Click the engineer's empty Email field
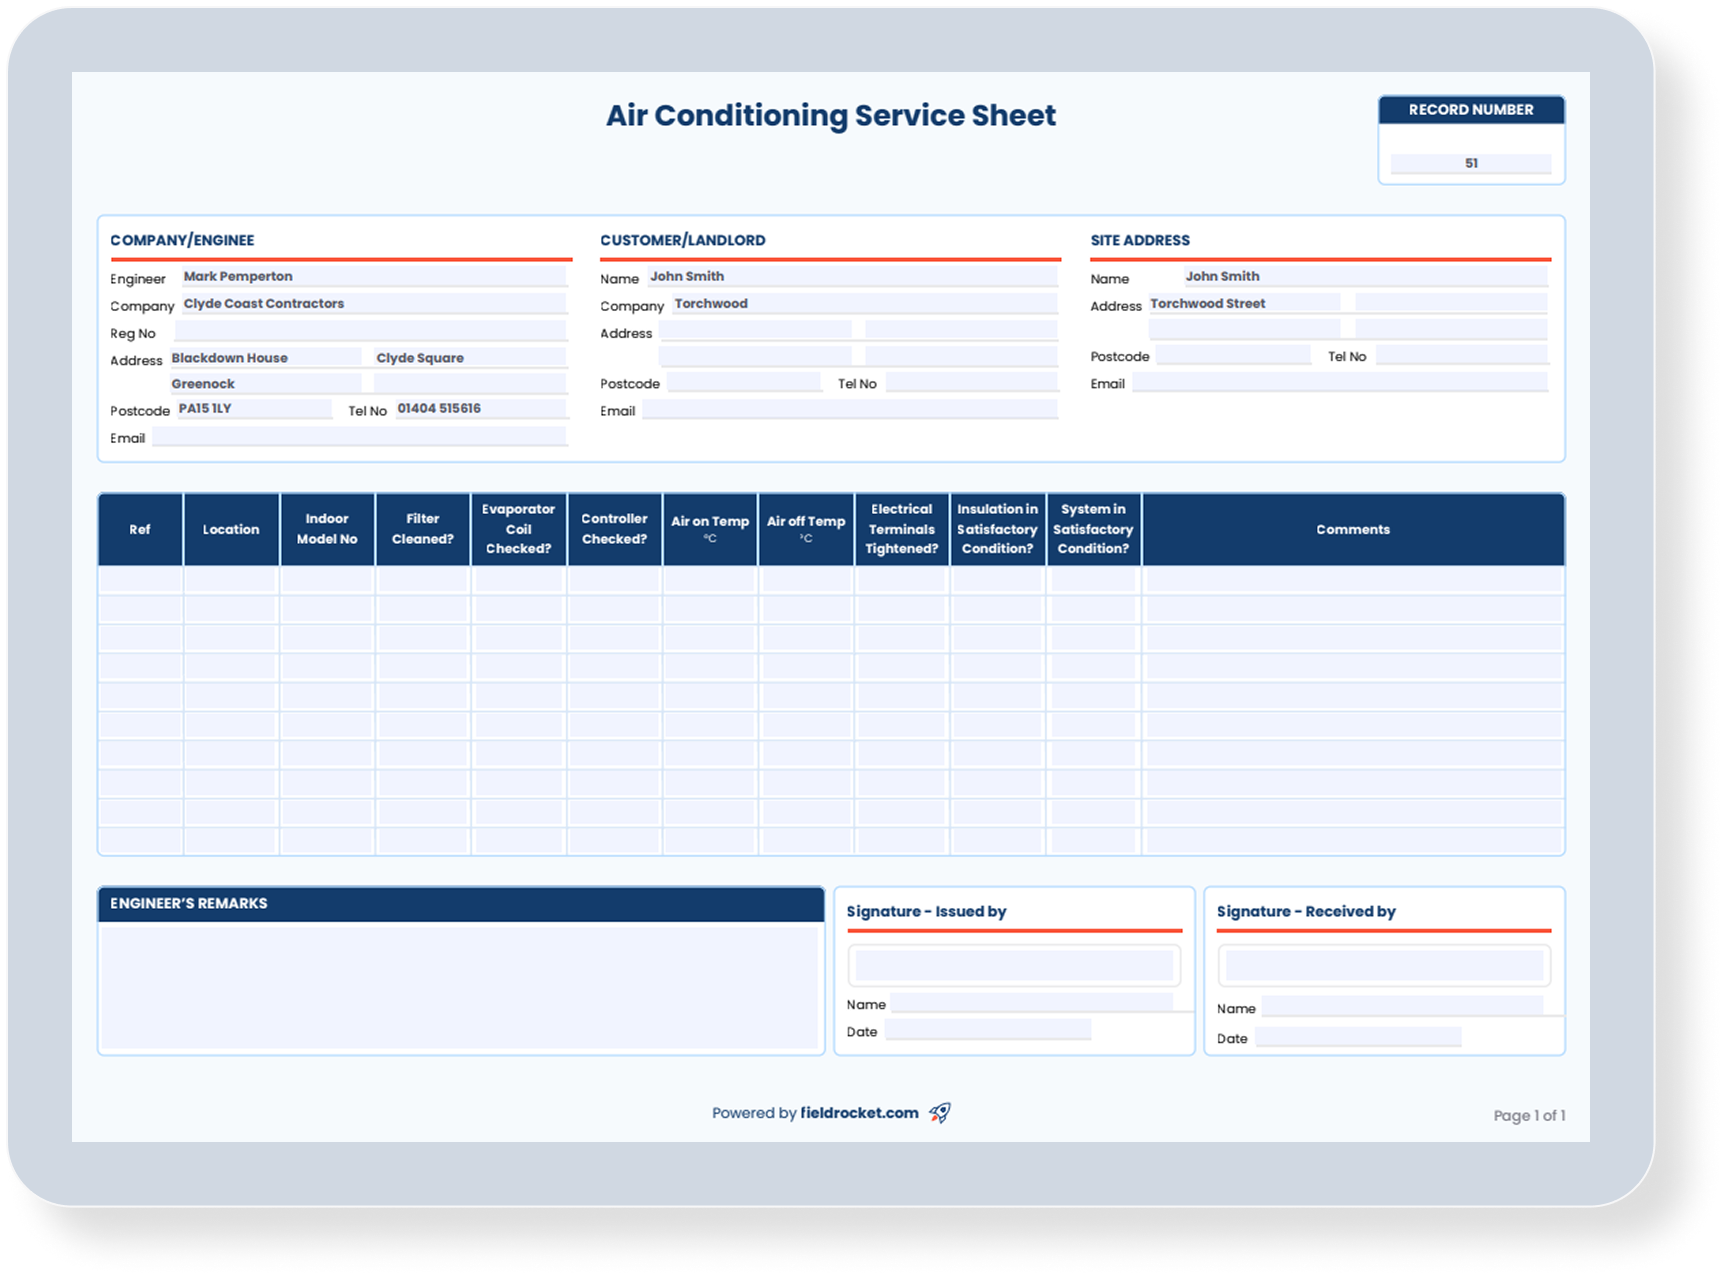 (360, 436)
